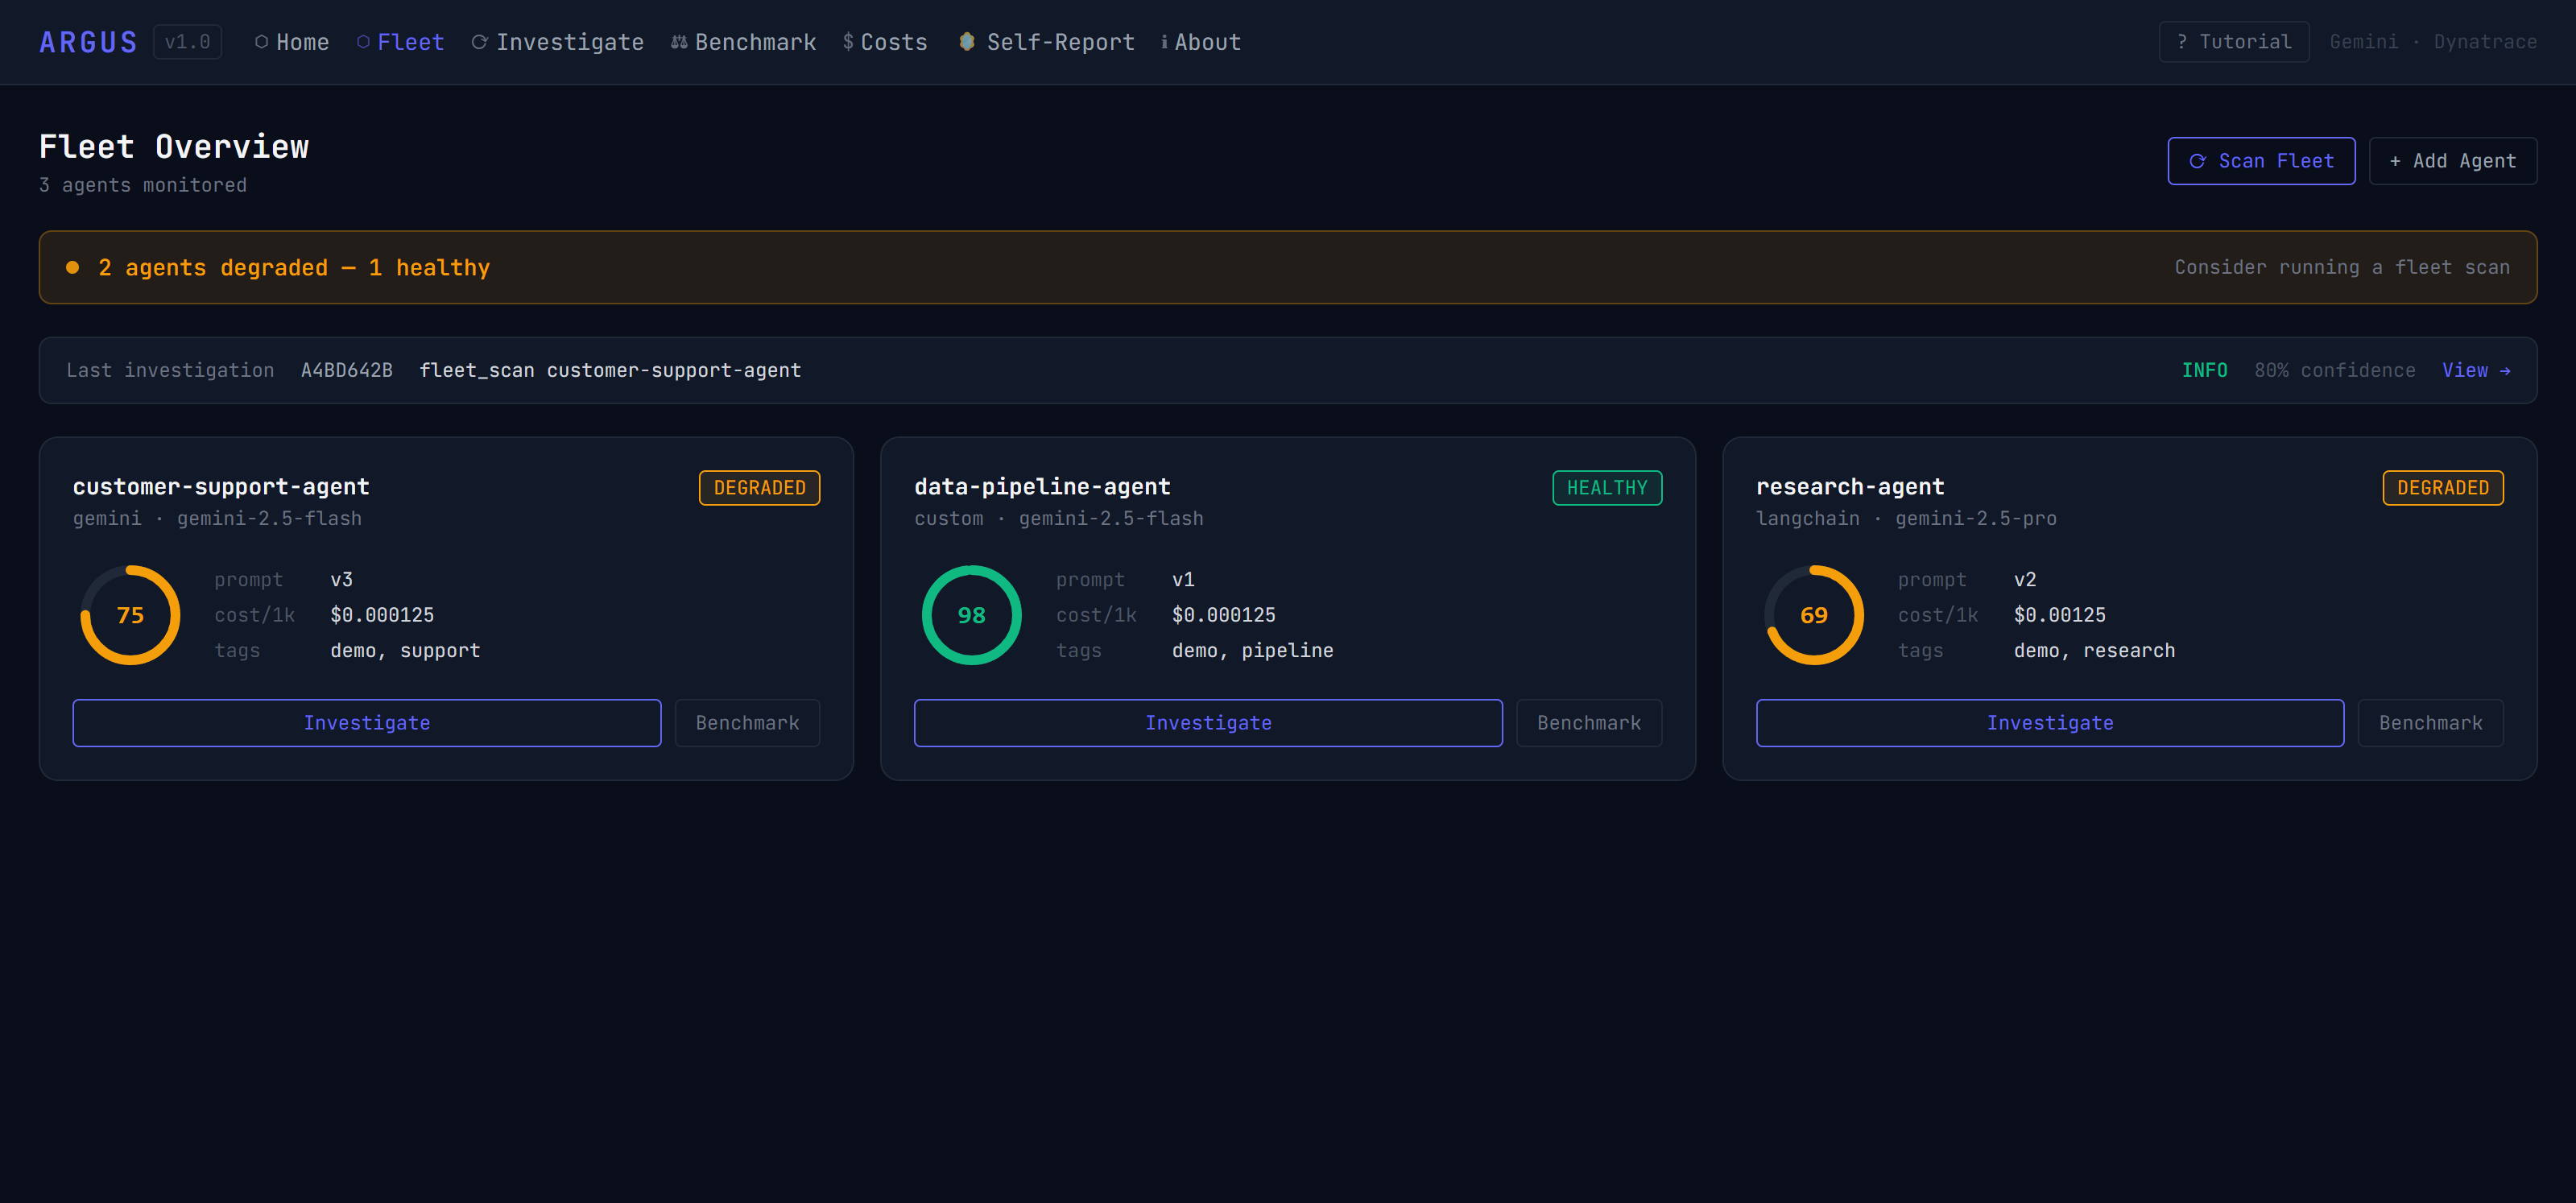View the last investigation details

pos(2476,370)
